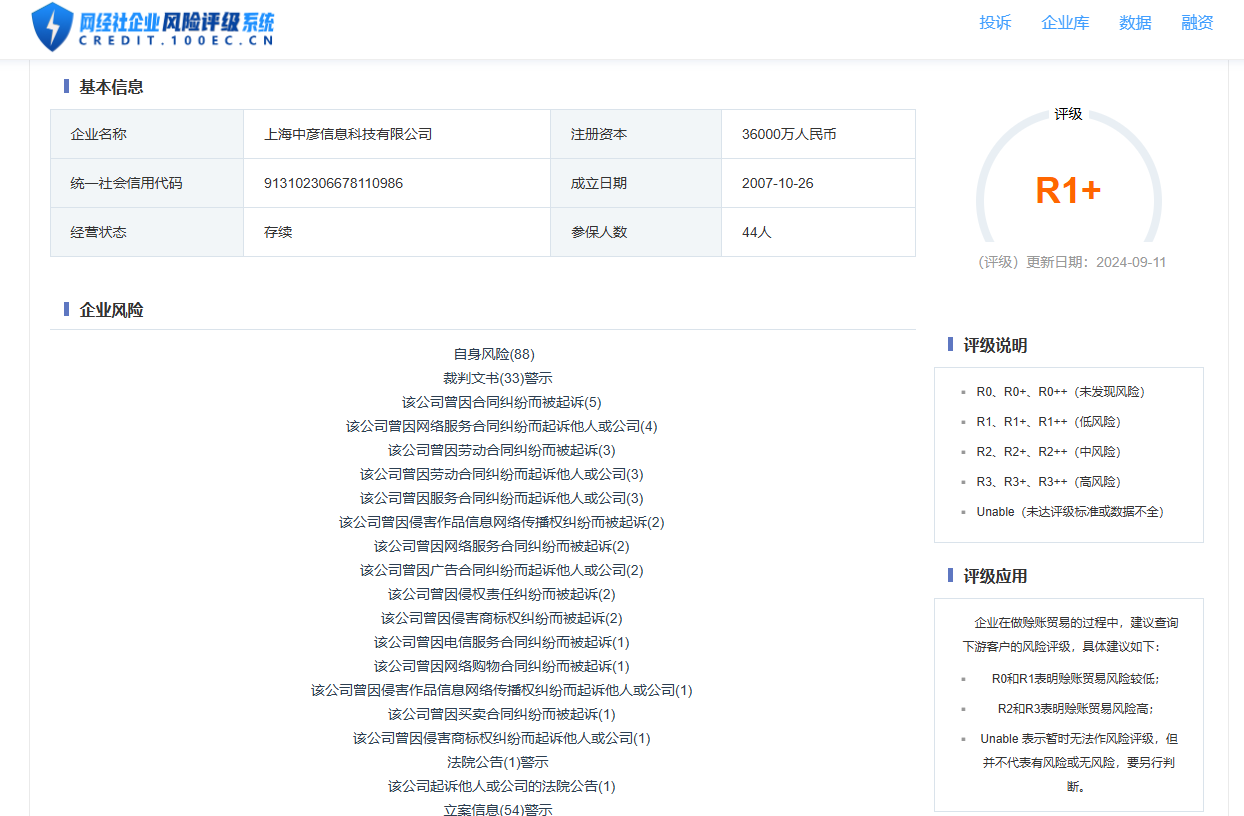This screenshot has width=1244, height=816.
Task: Expand 立案信息(54)警示 section
Action: click(498, 809)
